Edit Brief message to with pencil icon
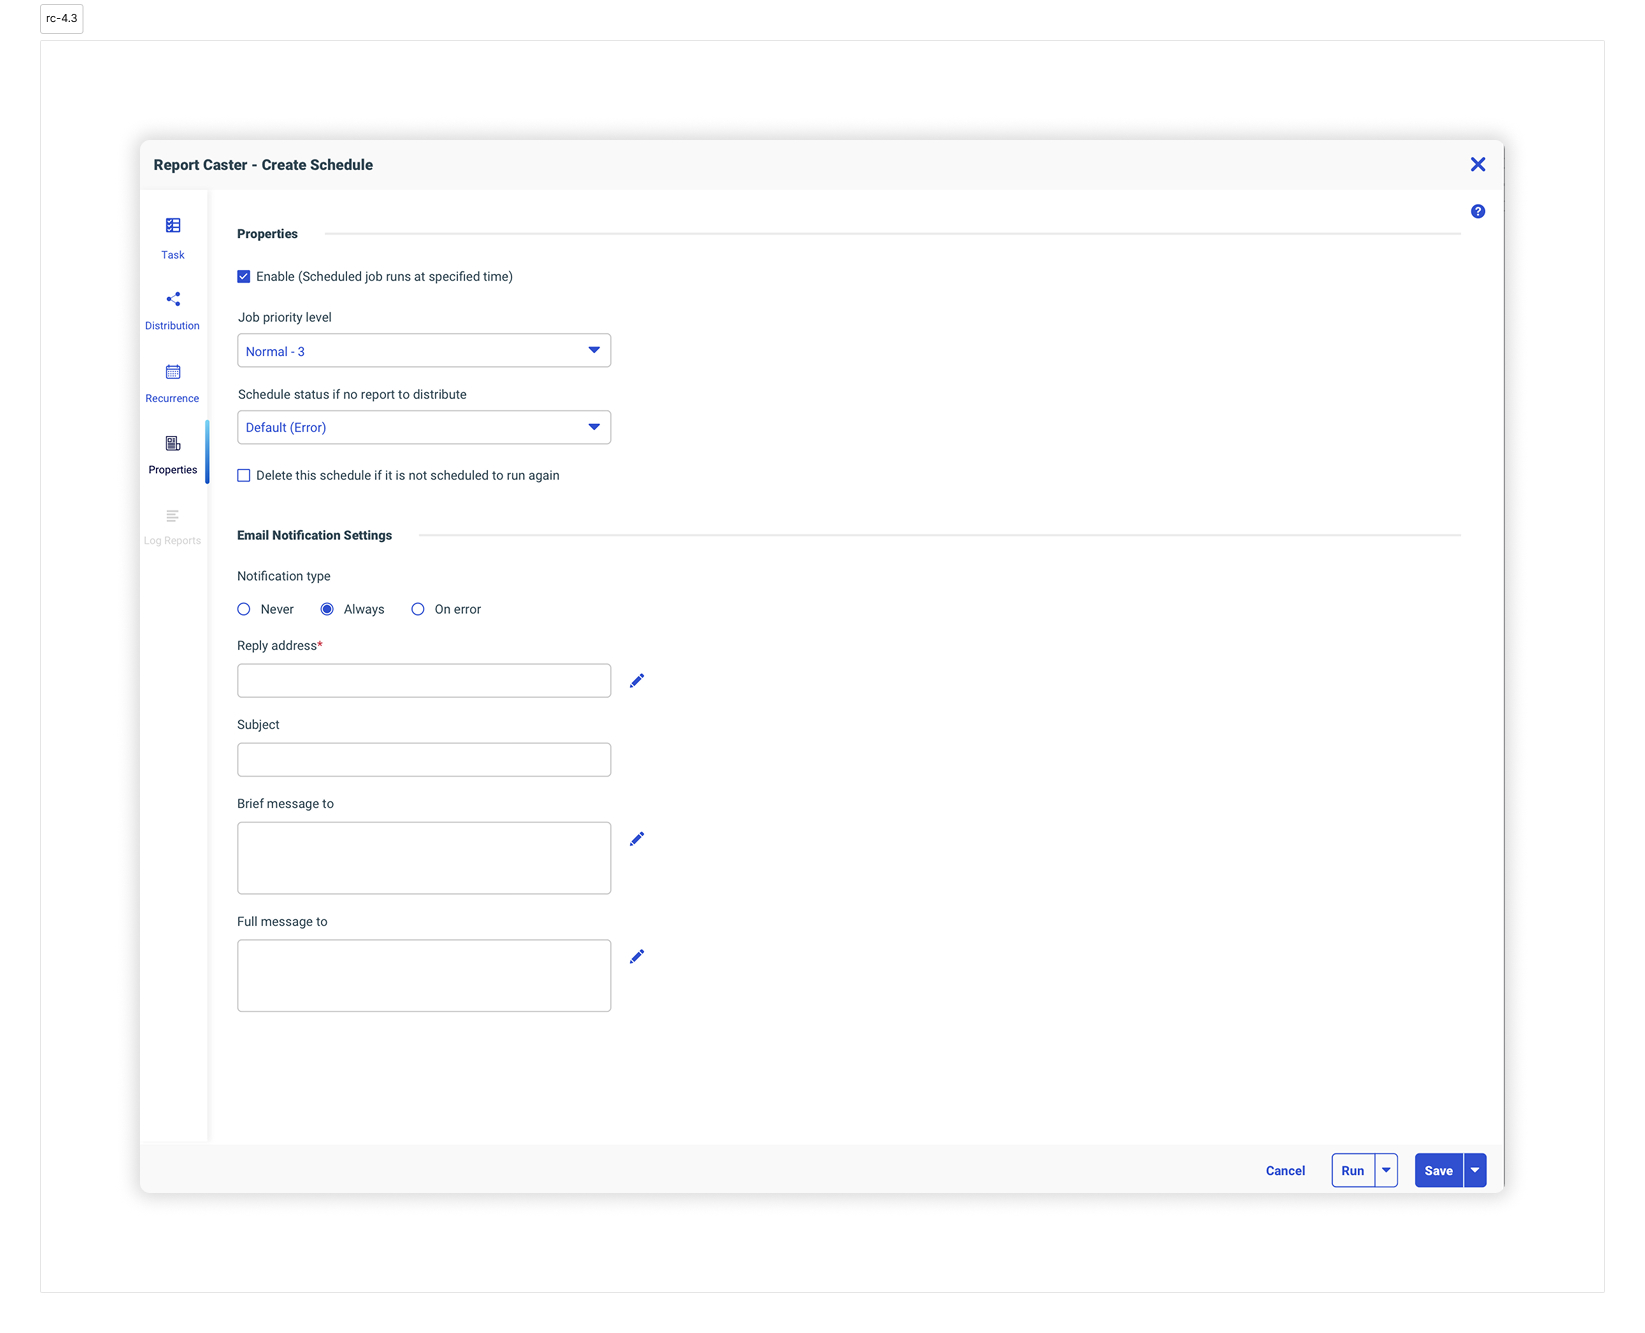1645x1333 pixels. tap(637, 839)
